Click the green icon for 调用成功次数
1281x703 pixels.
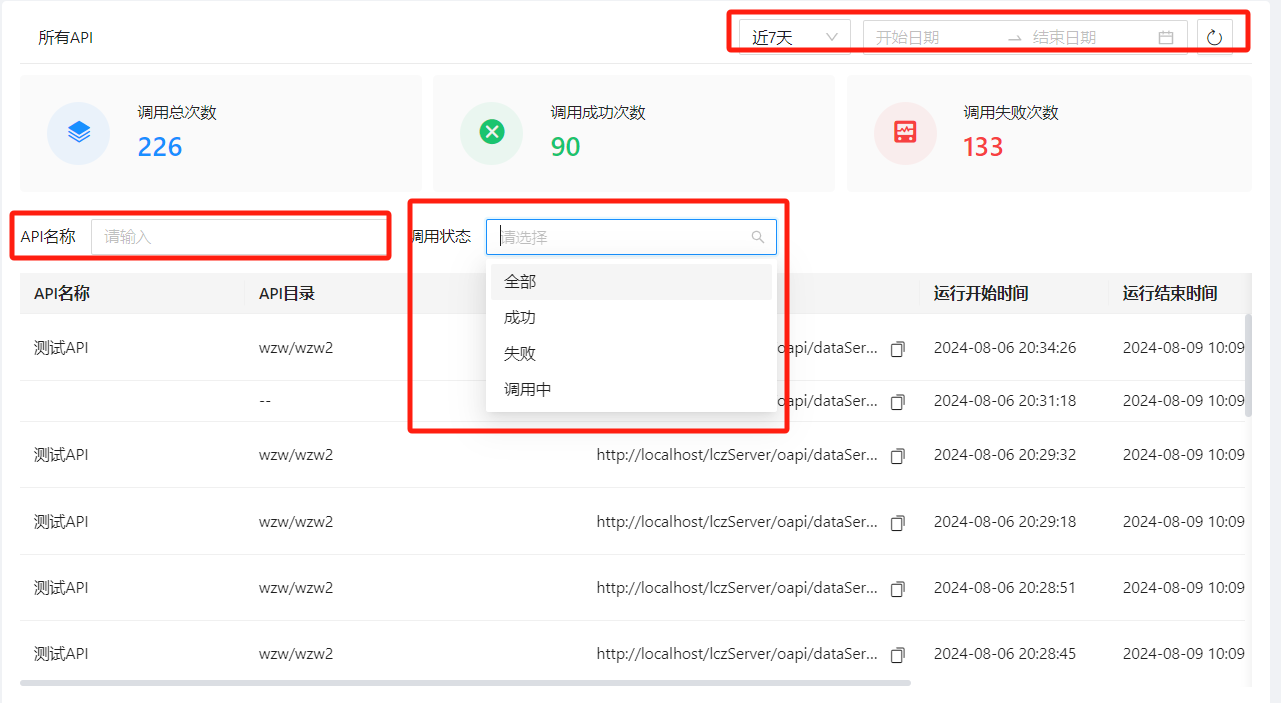point(492,132)
